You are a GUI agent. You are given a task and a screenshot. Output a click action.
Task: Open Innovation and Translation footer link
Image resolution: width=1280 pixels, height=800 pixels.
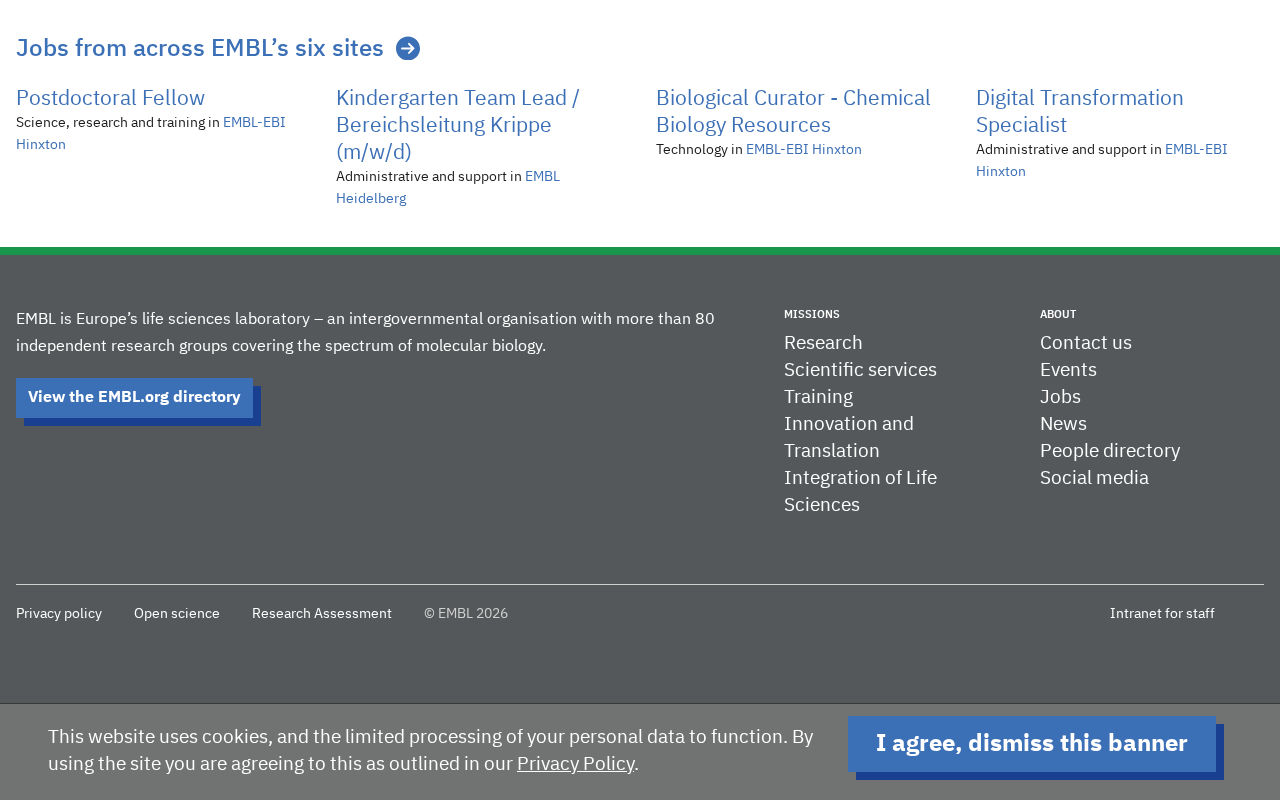pyautogui.click(x=849, y=437)
